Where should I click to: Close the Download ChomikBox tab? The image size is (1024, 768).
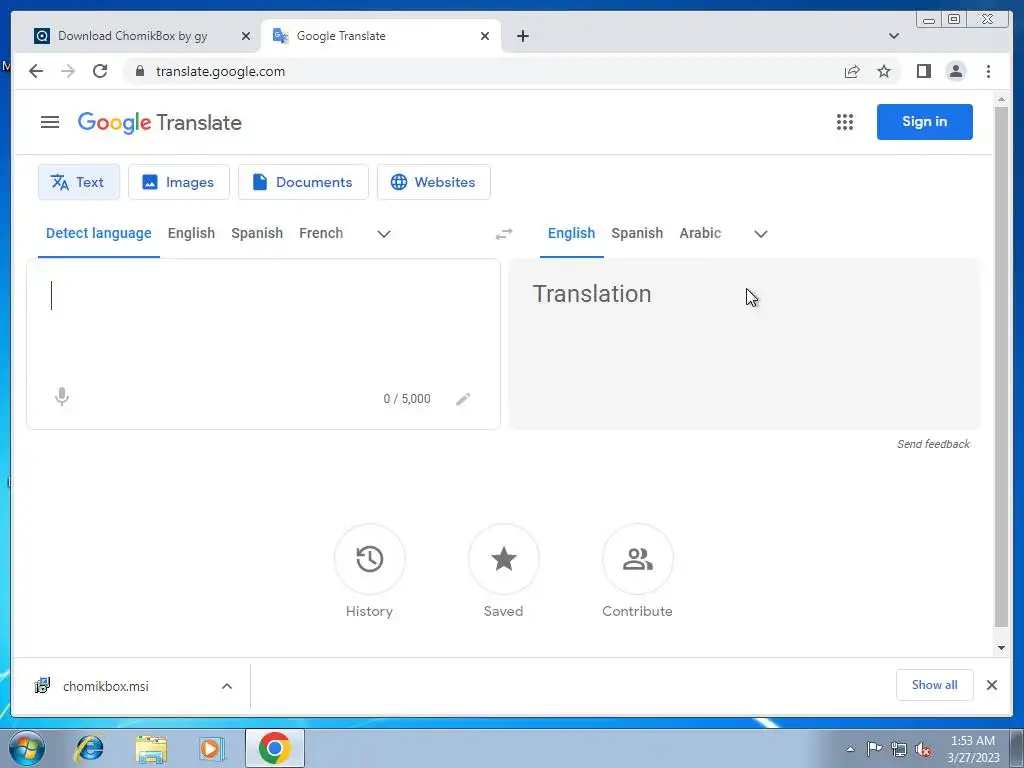tap(246, 36)
